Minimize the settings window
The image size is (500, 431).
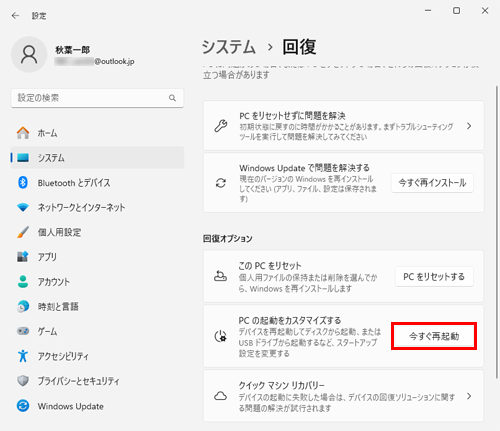pyautogui.click(x=428, y=11)
